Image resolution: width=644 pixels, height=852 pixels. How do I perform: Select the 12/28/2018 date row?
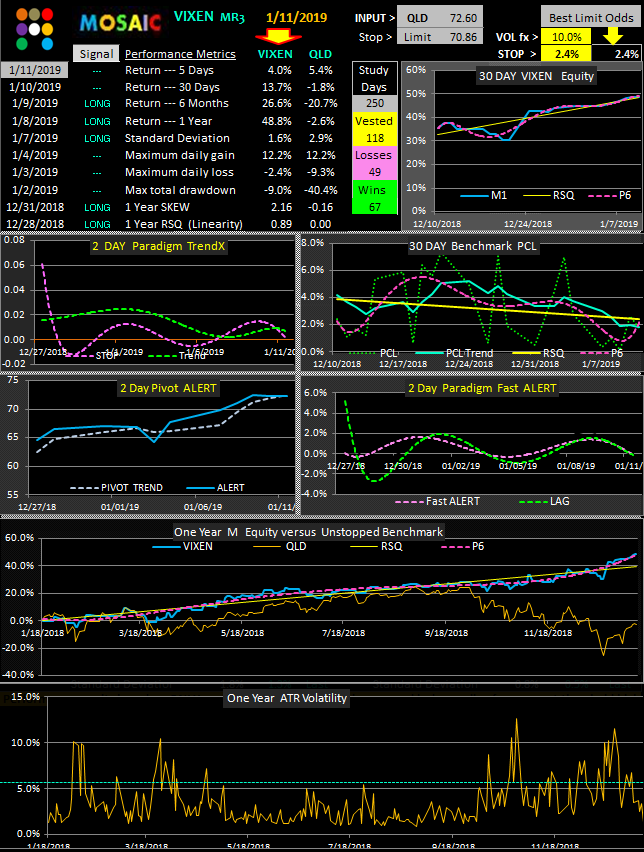pos(35,224)
